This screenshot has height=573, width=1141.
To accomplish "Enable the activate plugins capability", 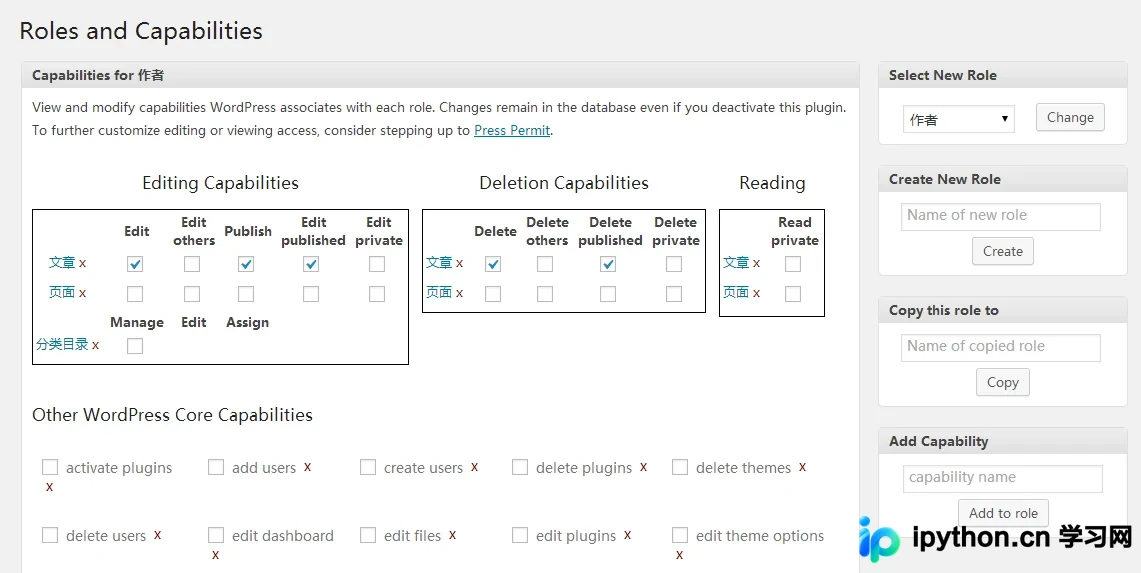I will point(49,467).
